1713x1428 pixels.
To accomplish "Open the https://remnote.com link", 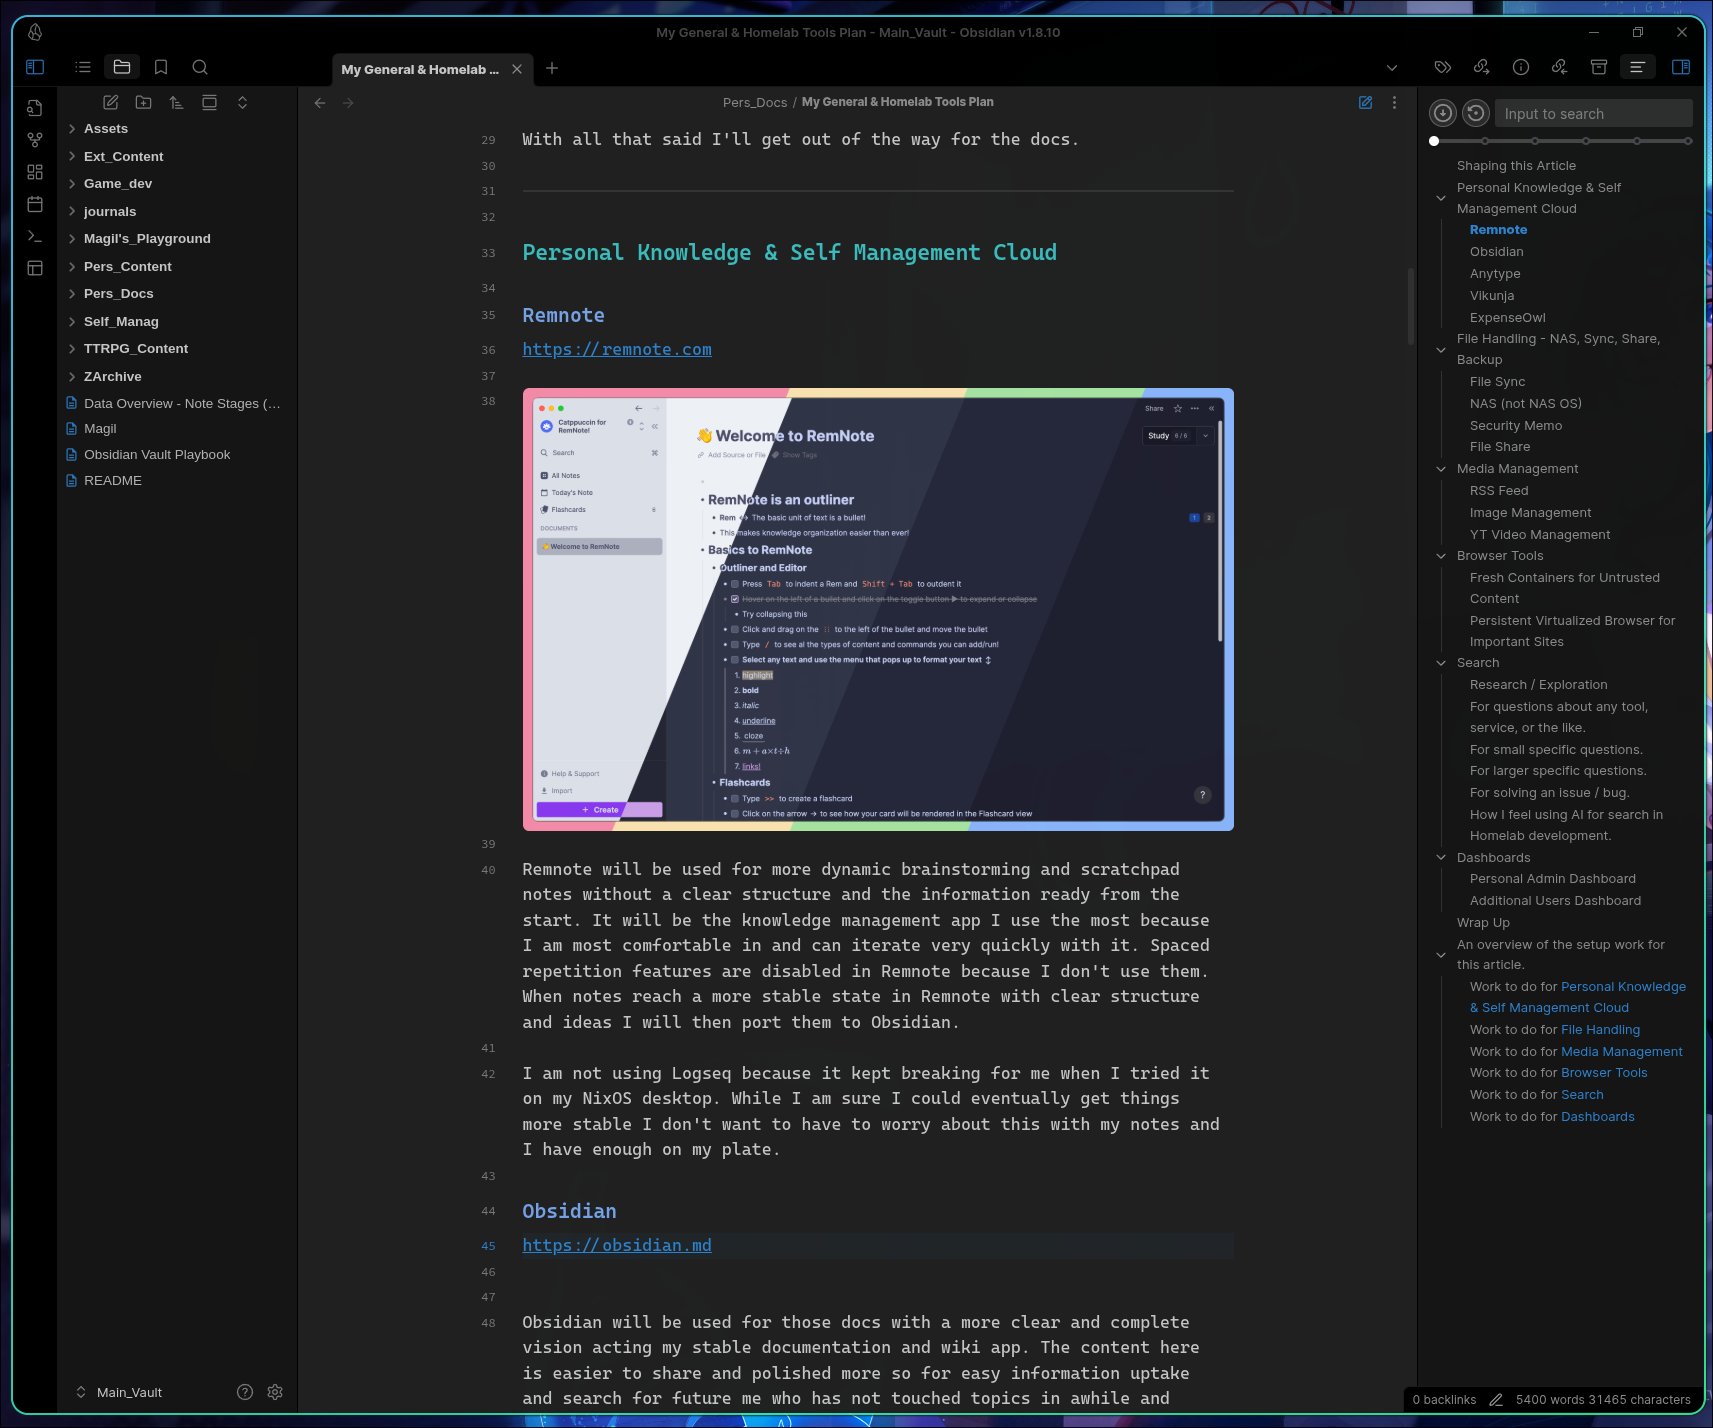I will [x=617, y=350].
